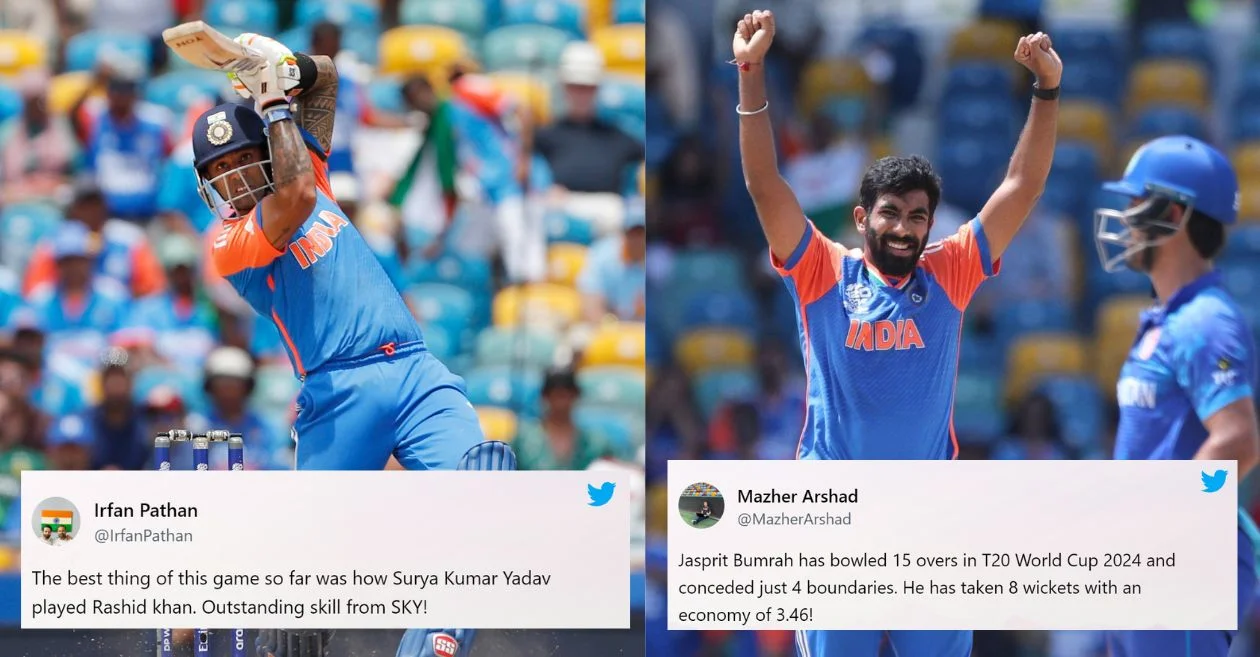This screenshot has height=657, width=1260.
Task: Click the celebrating bowler photo on the right
Action: [952, 230]
